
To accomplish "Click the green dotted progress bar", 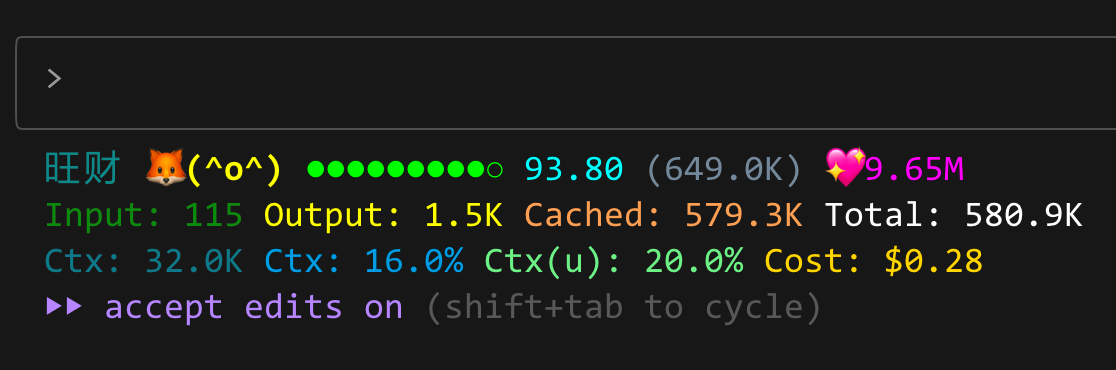I will 405,169.
